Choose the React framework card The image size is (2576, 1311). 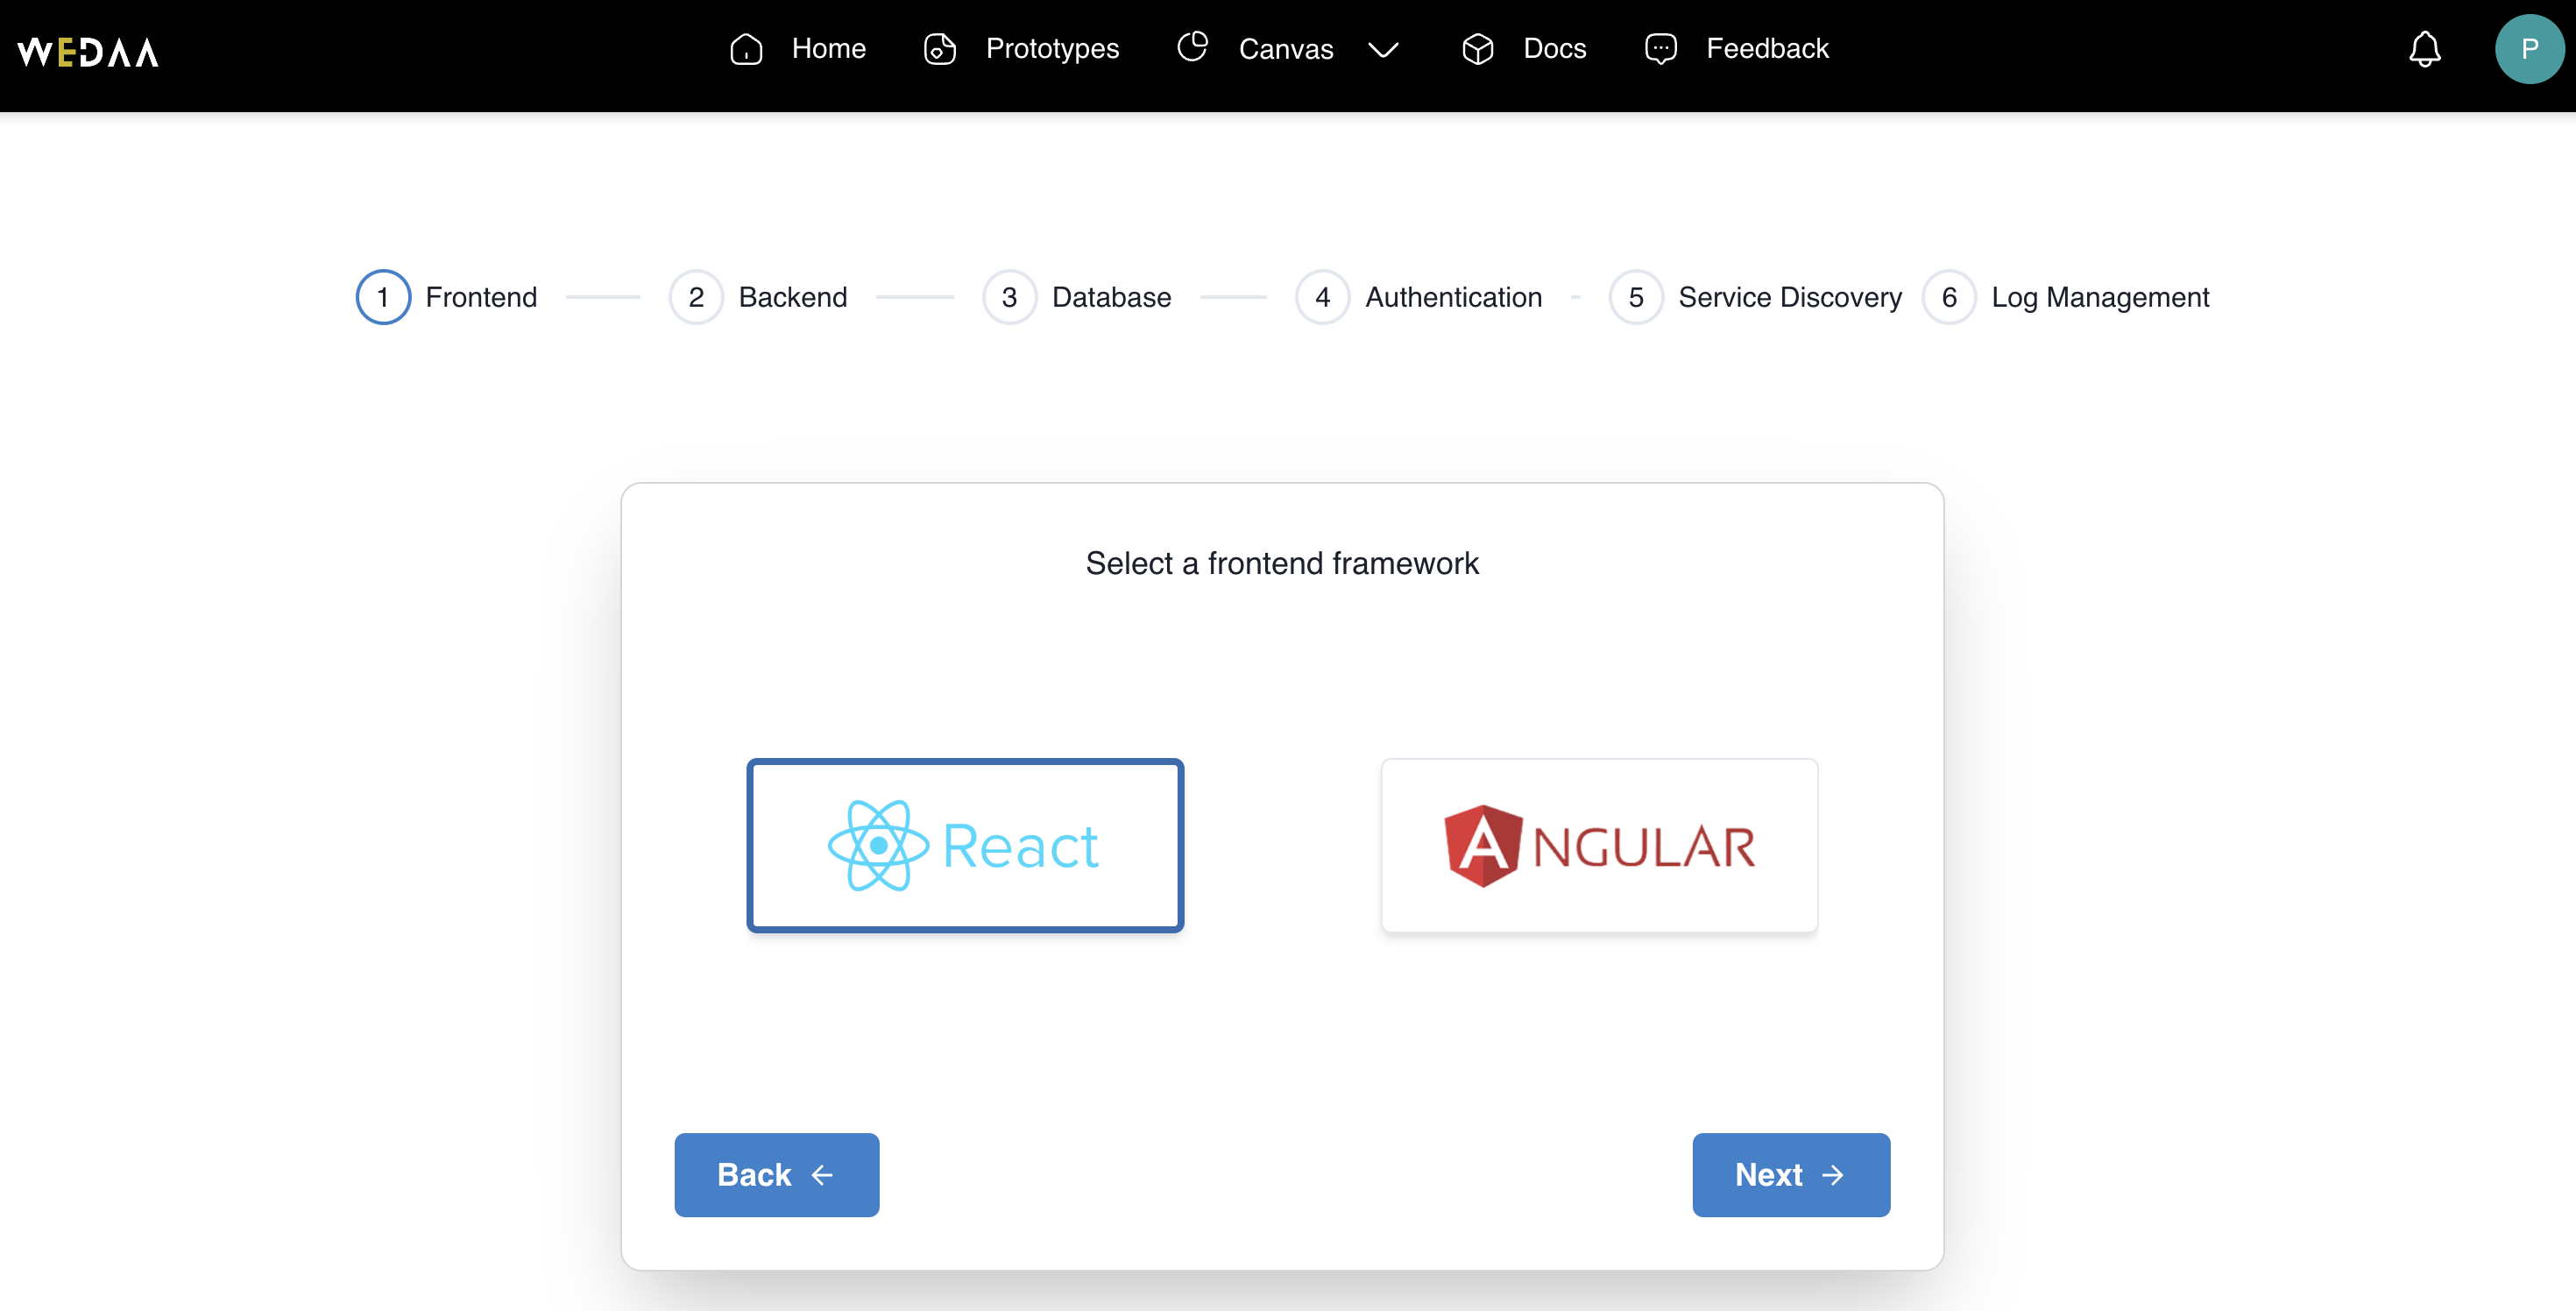(965, 845)
